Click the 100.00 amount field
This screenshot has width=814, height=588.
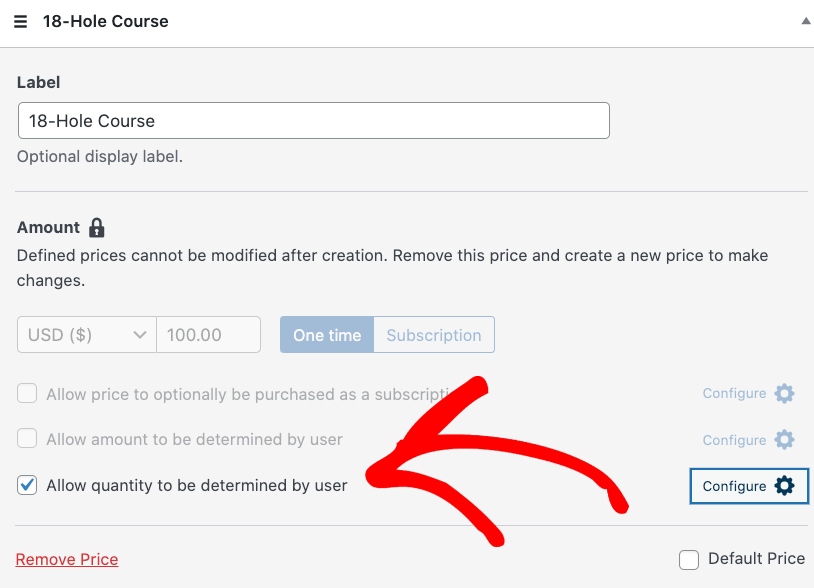point(208,335)
